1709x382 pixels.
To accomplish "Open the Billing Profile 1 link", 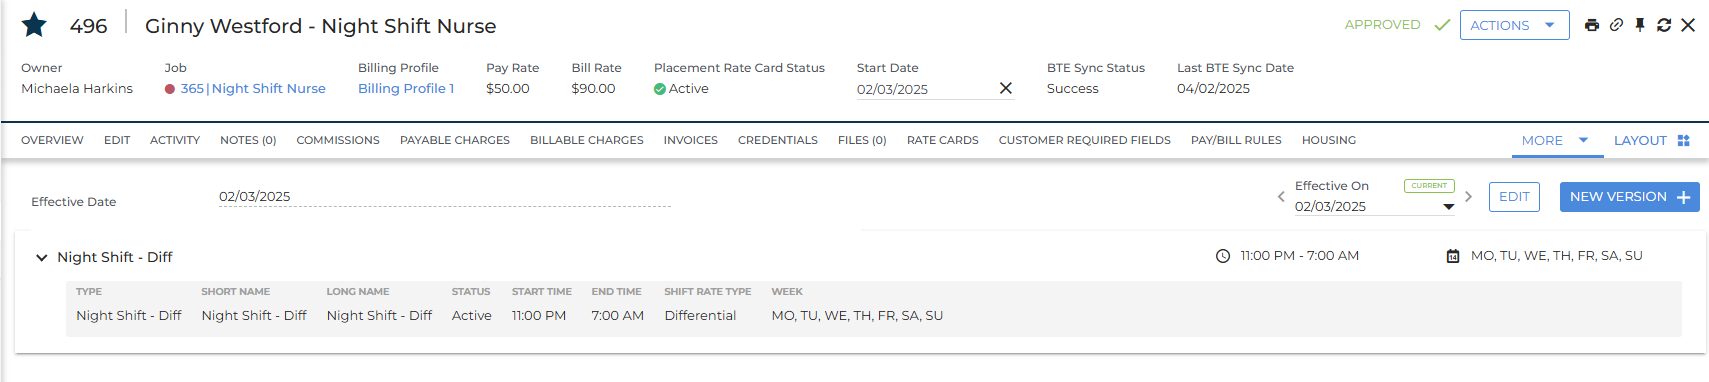I will [406, 89].
